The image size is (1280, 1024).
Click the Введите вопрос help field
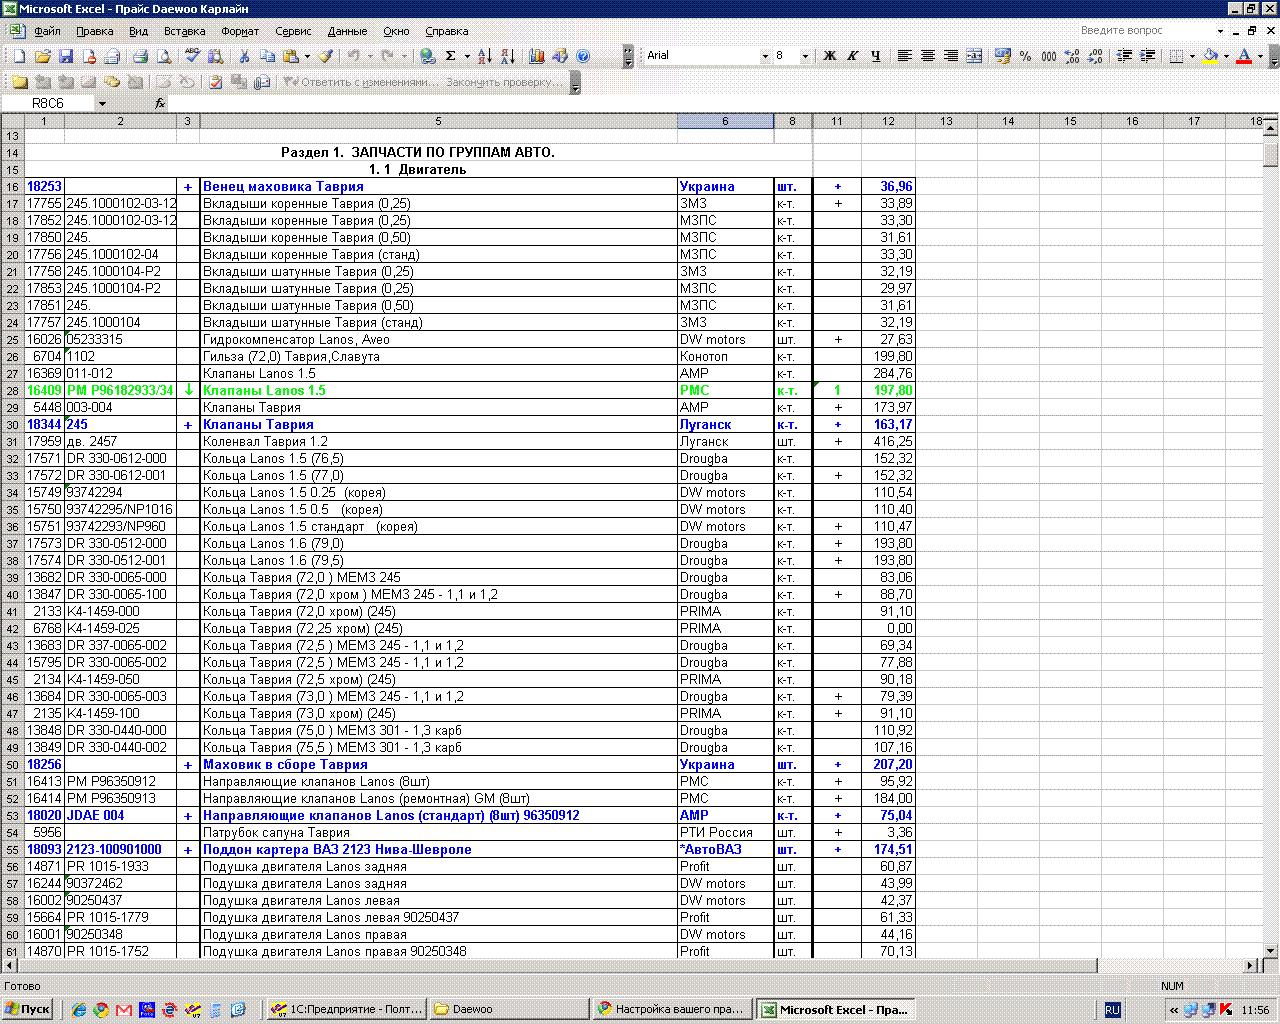click(1146, 31)
